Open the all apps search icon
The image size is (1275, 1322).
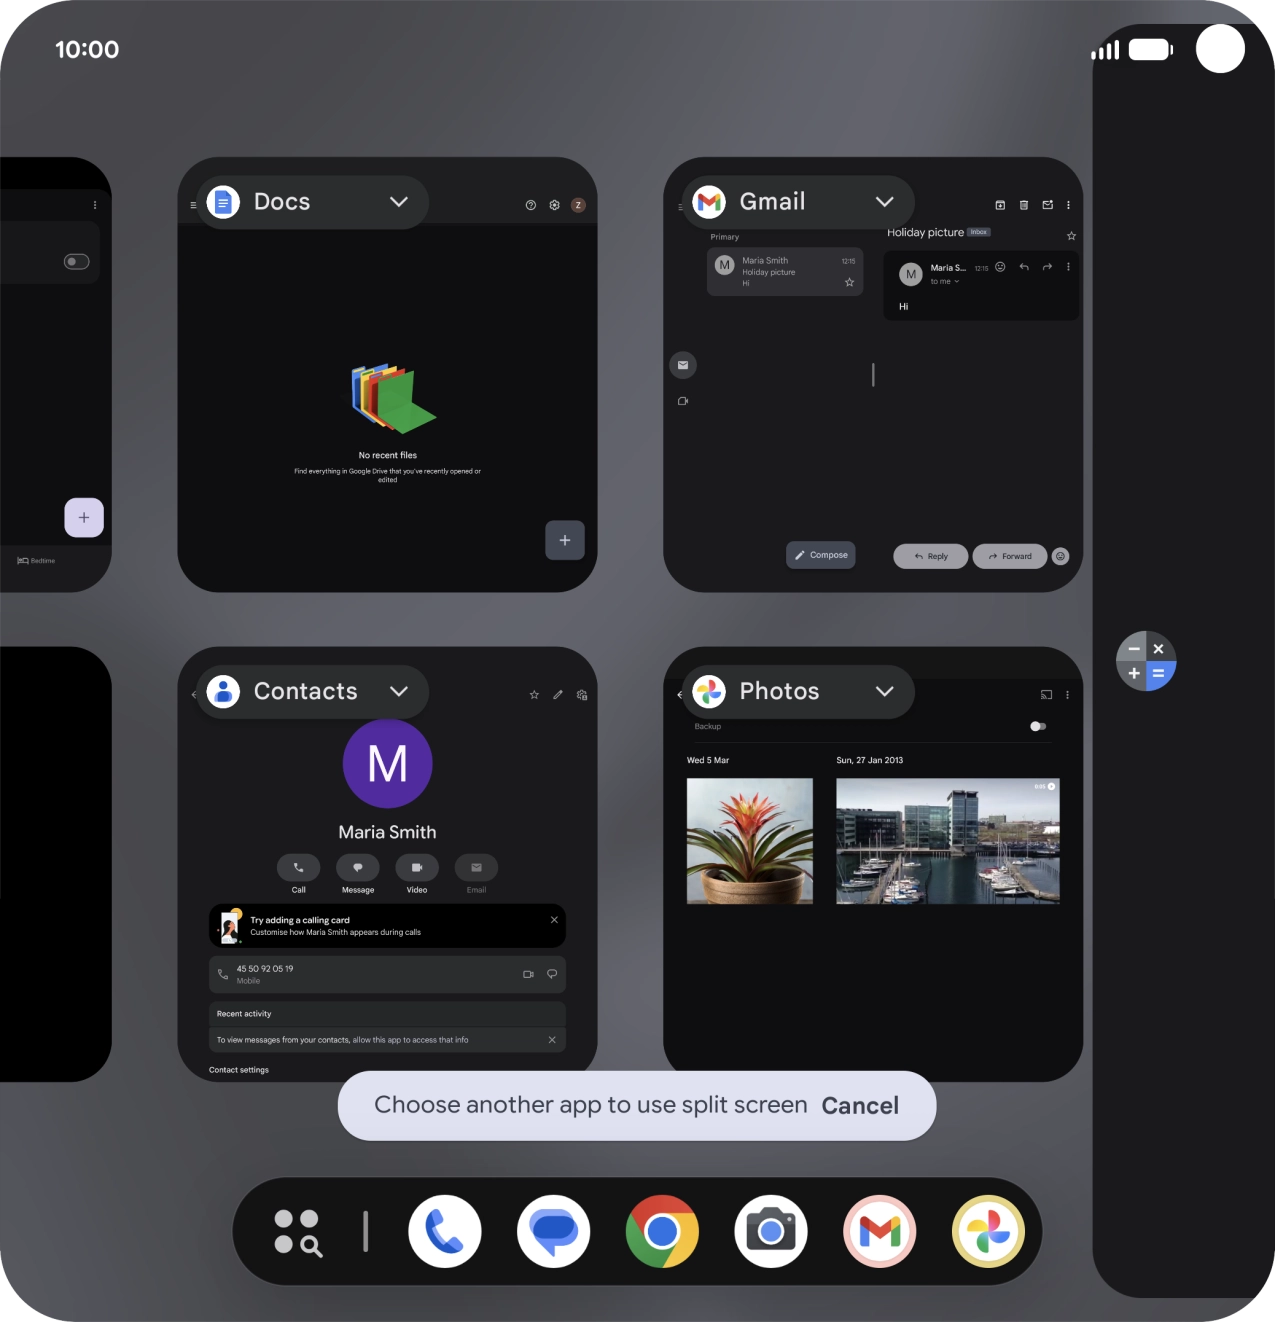298,1232
